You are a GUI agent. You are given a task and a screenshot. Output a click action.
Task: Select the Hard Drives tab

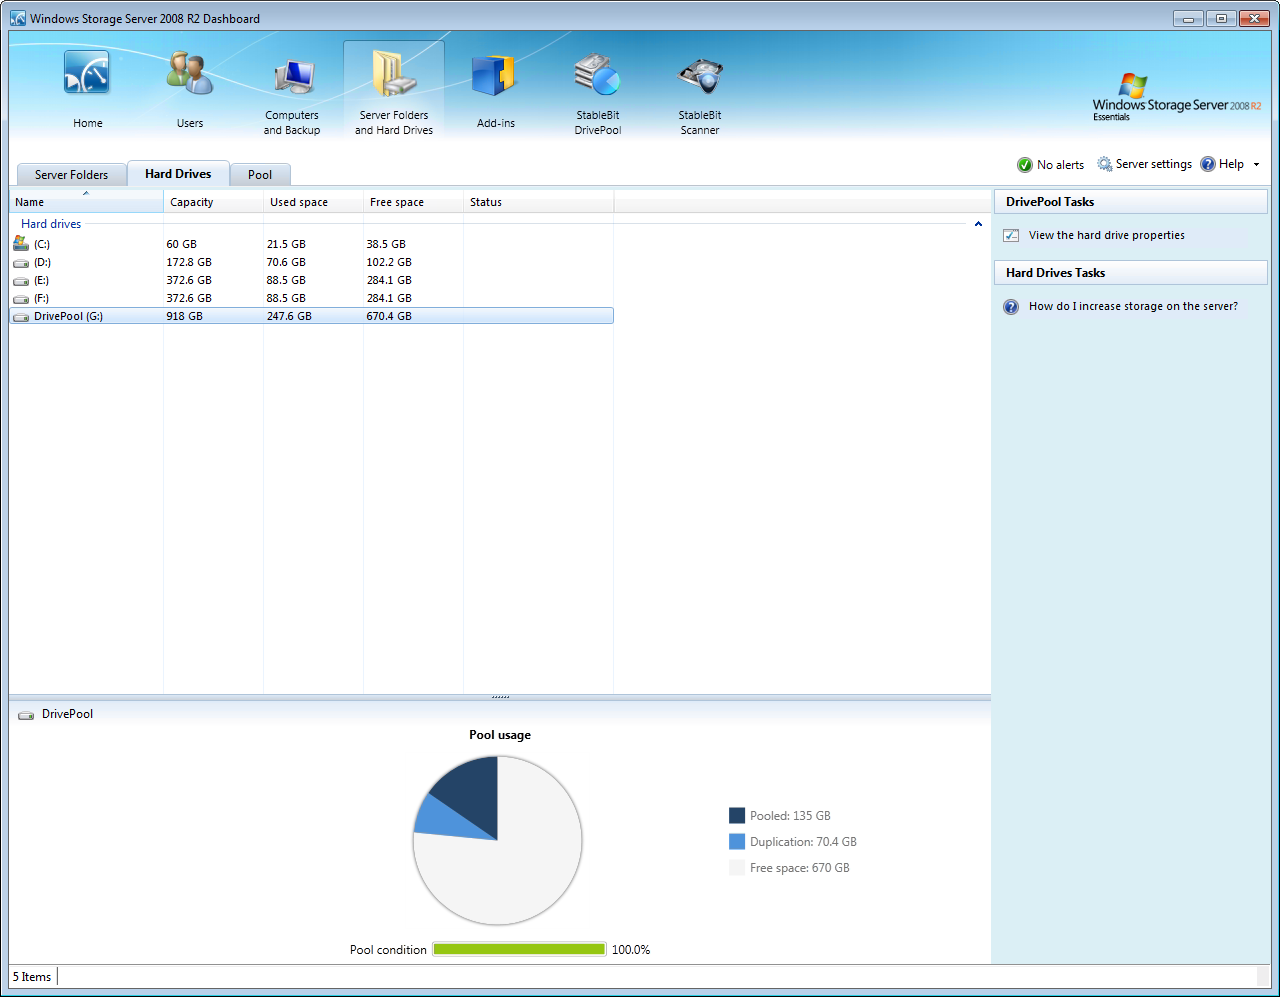tap(178, 173)
